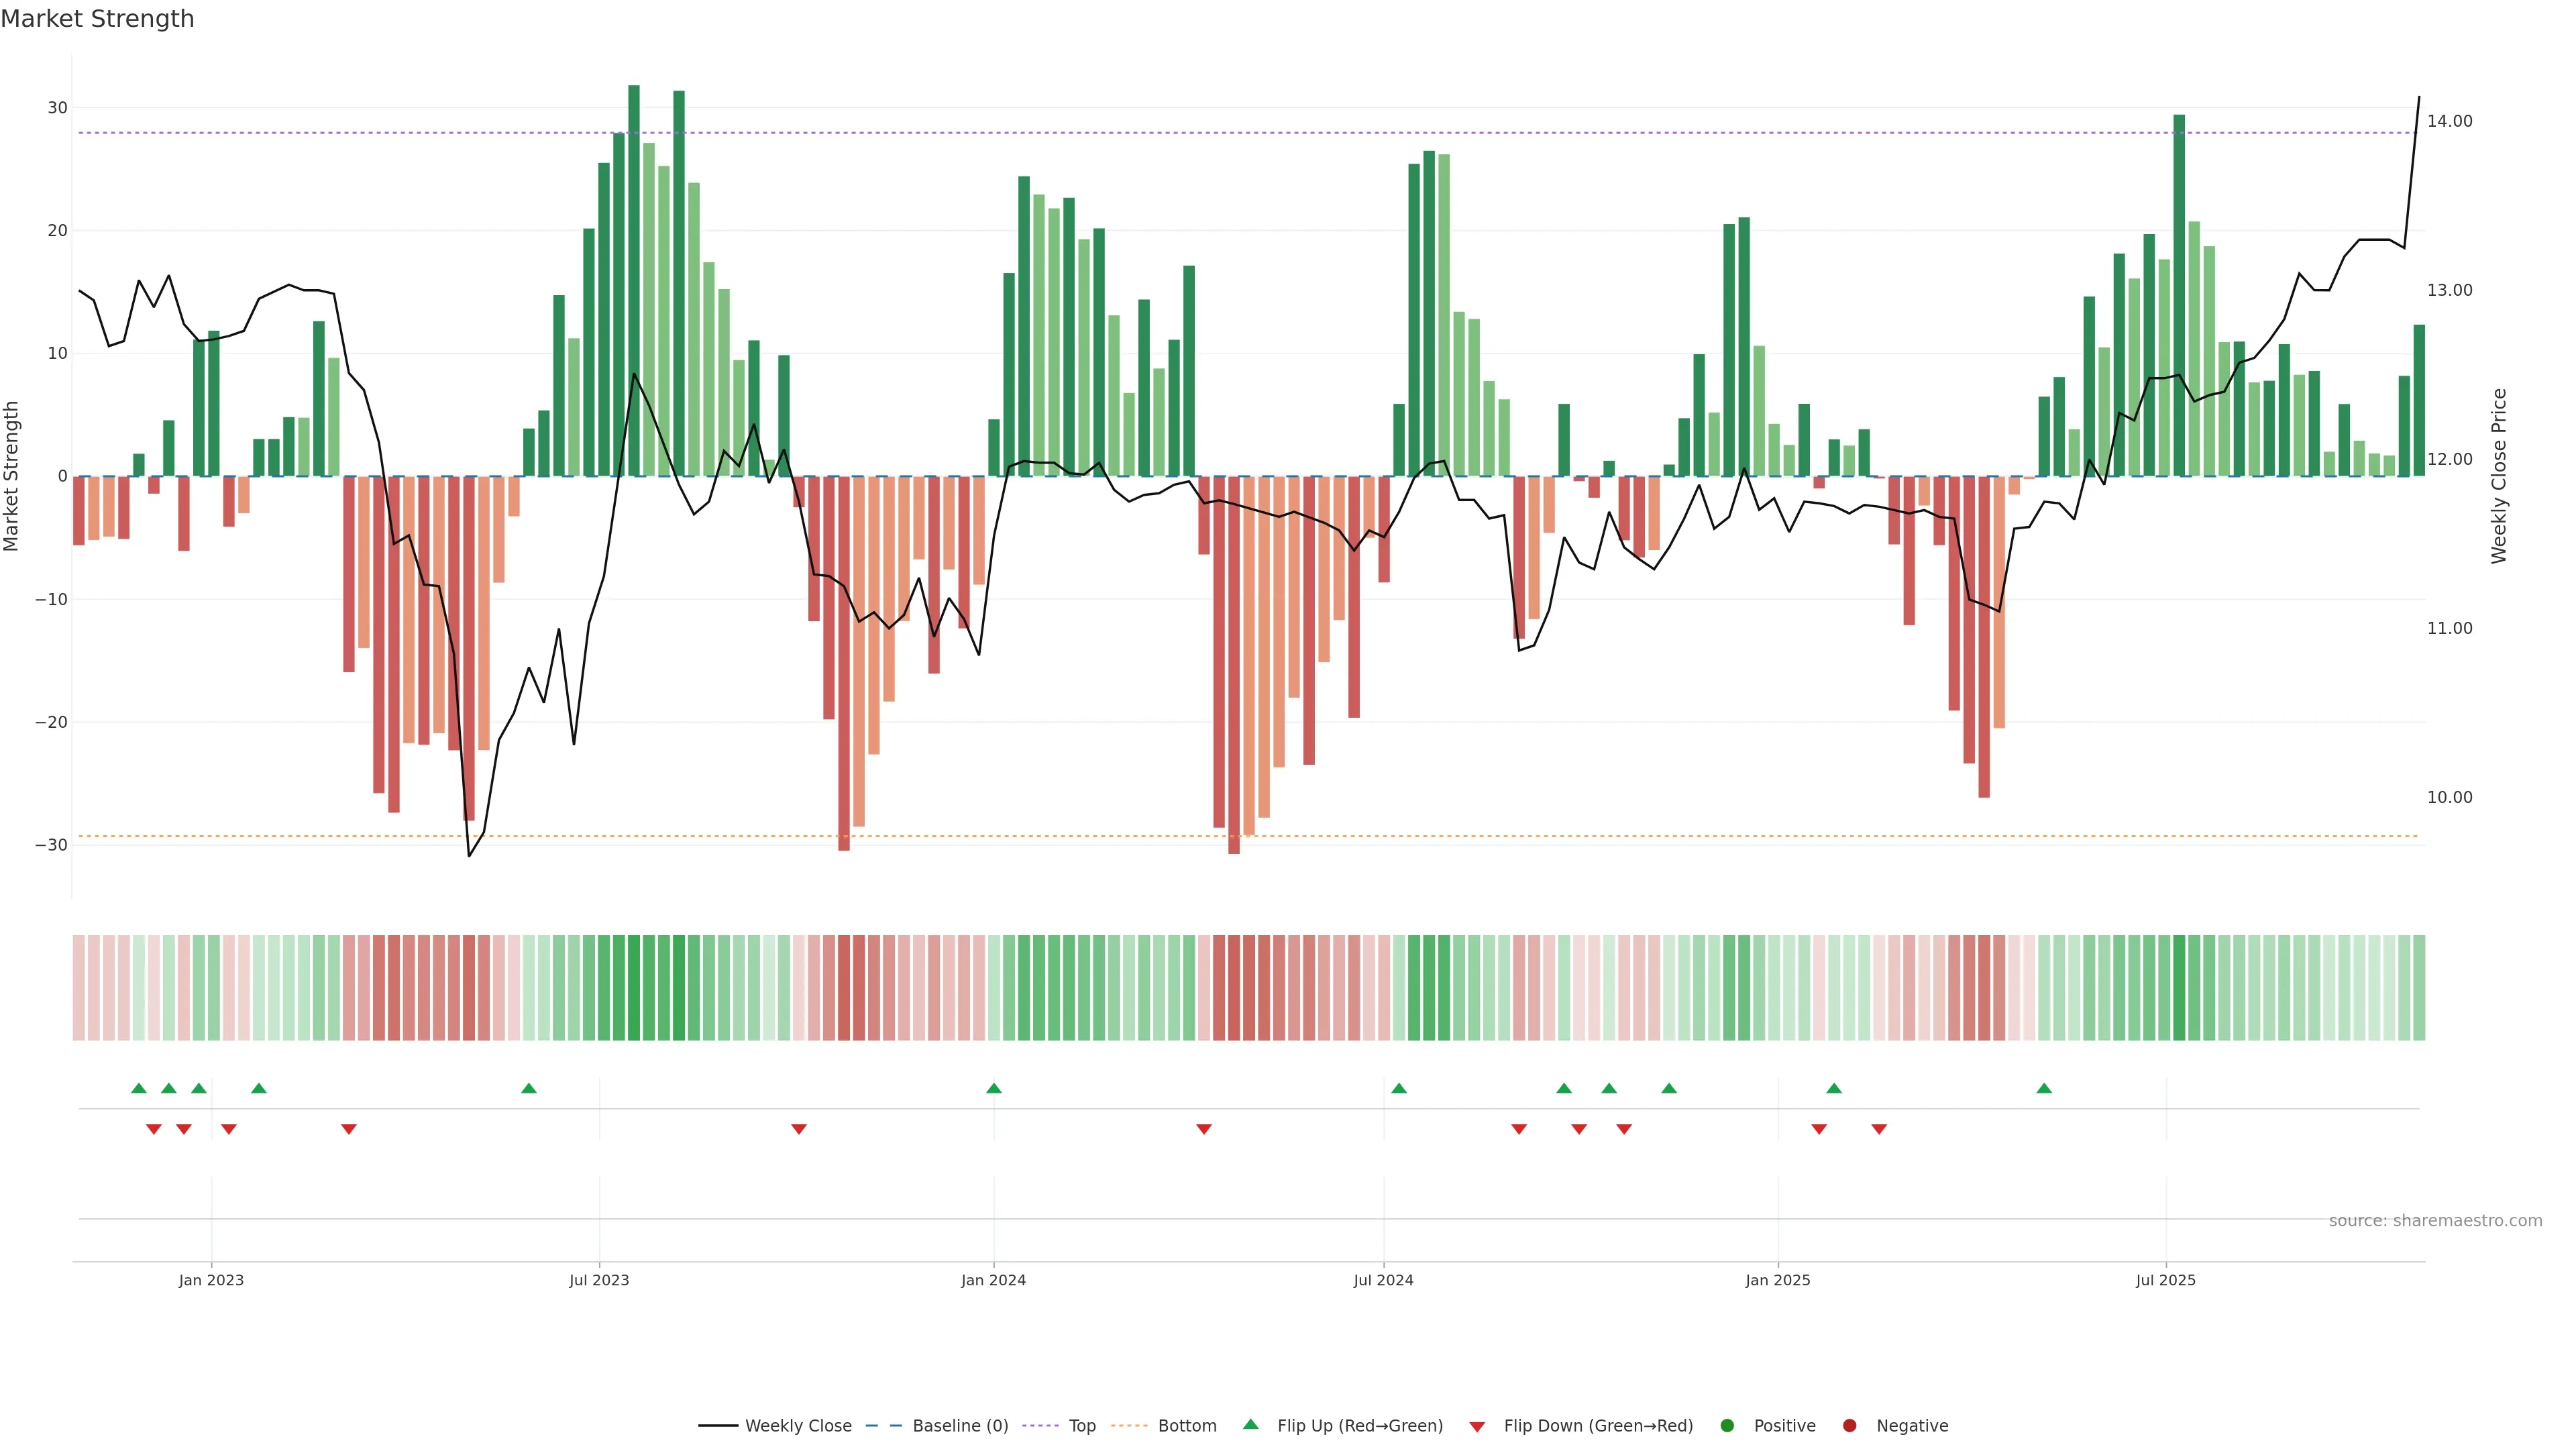The image size is (2576, 1449).
Task: Click the last red flip-down triangle on the right
Action: click(x=1879, y=1129)
